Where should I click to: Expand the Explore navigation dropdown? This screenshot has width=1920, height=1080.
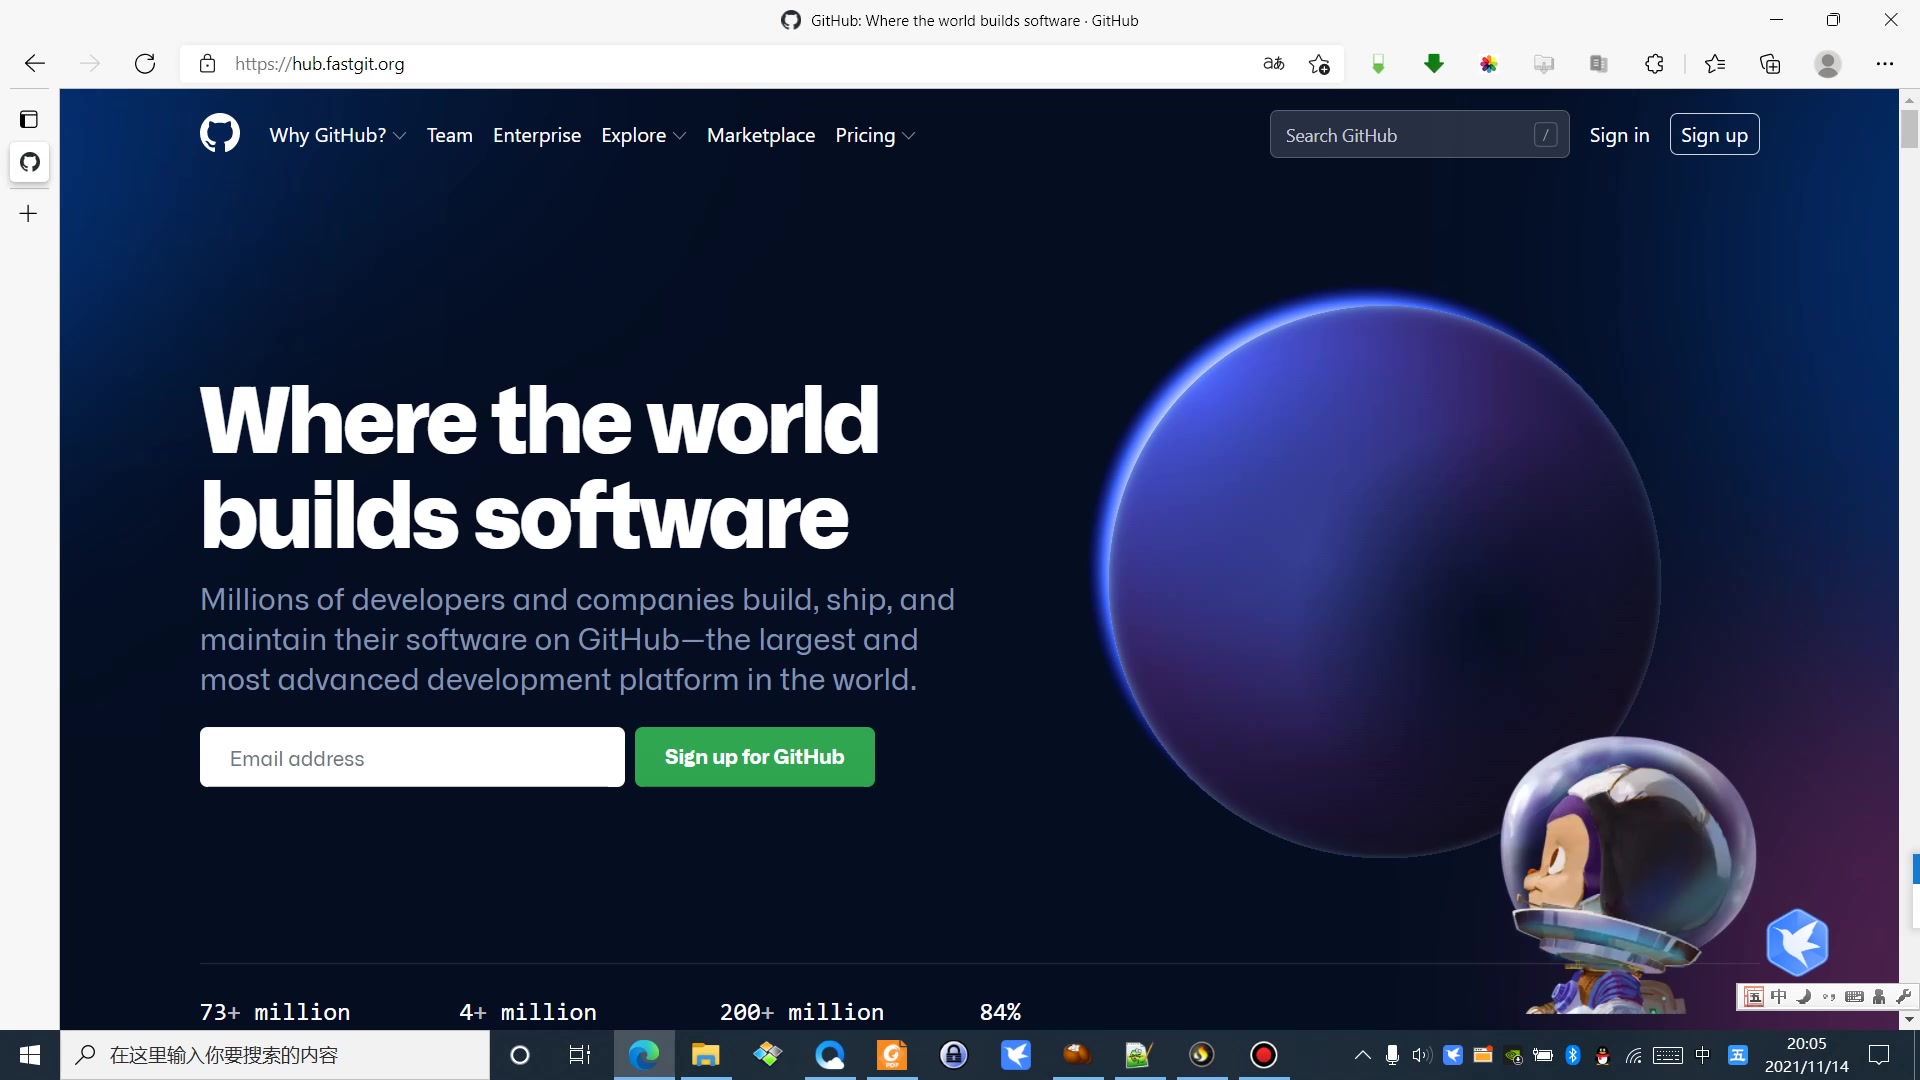point(645,135)
